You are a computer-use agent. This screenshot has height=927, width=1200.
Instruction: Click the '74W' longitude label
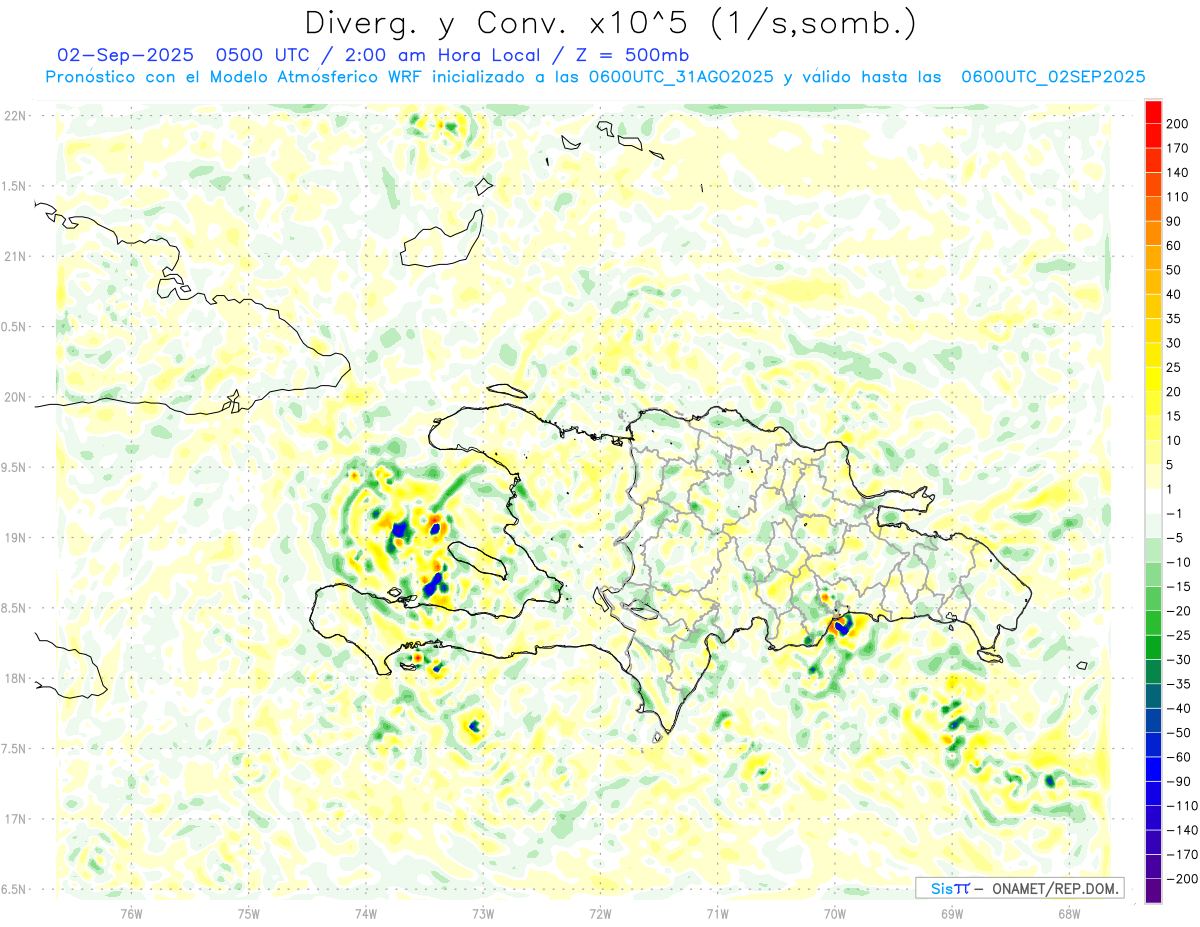coord(366,913)
